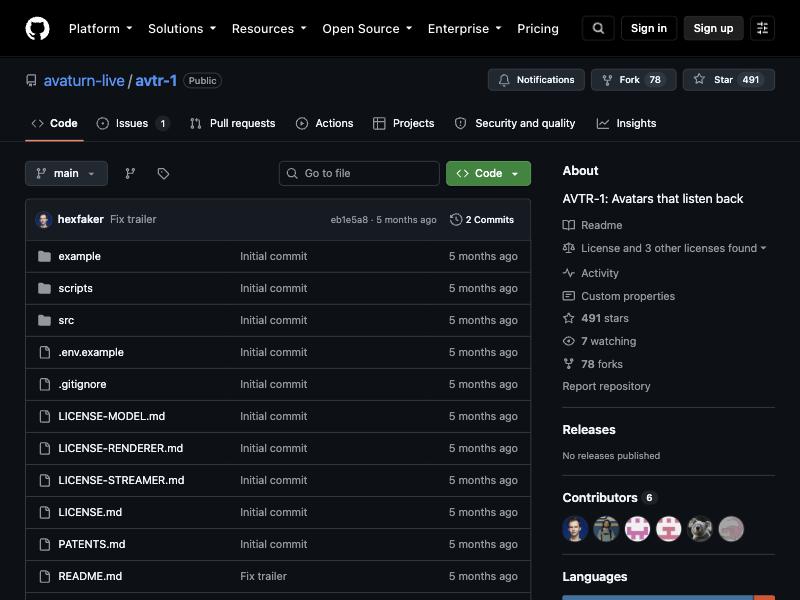The width and height of the screenshot is (800, 600).
Task: Click the Sign up button
Action: tap(713, 28)
